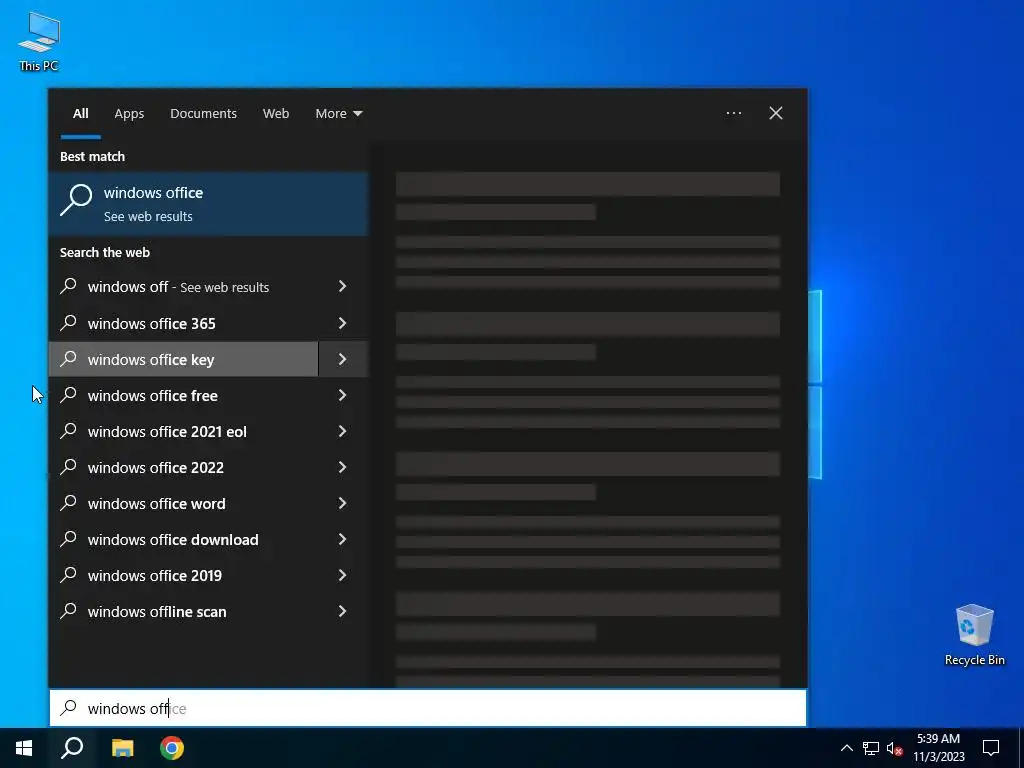Viewport: 1024px width, 768px height.
Task: Click Show desktop sliver at taskbar end
Action: pyautogui.click(x=1021, y=748)
